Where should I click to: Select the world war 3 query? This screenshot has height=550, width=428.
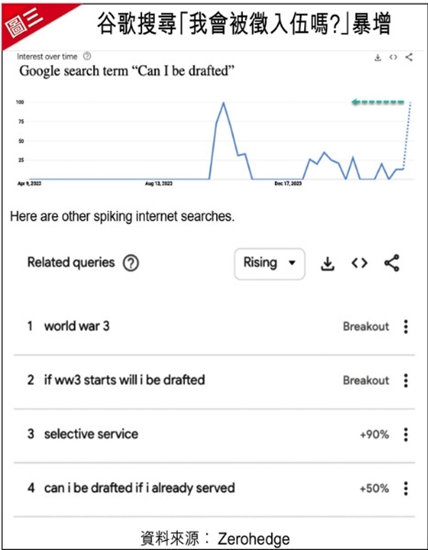point(77,326)
